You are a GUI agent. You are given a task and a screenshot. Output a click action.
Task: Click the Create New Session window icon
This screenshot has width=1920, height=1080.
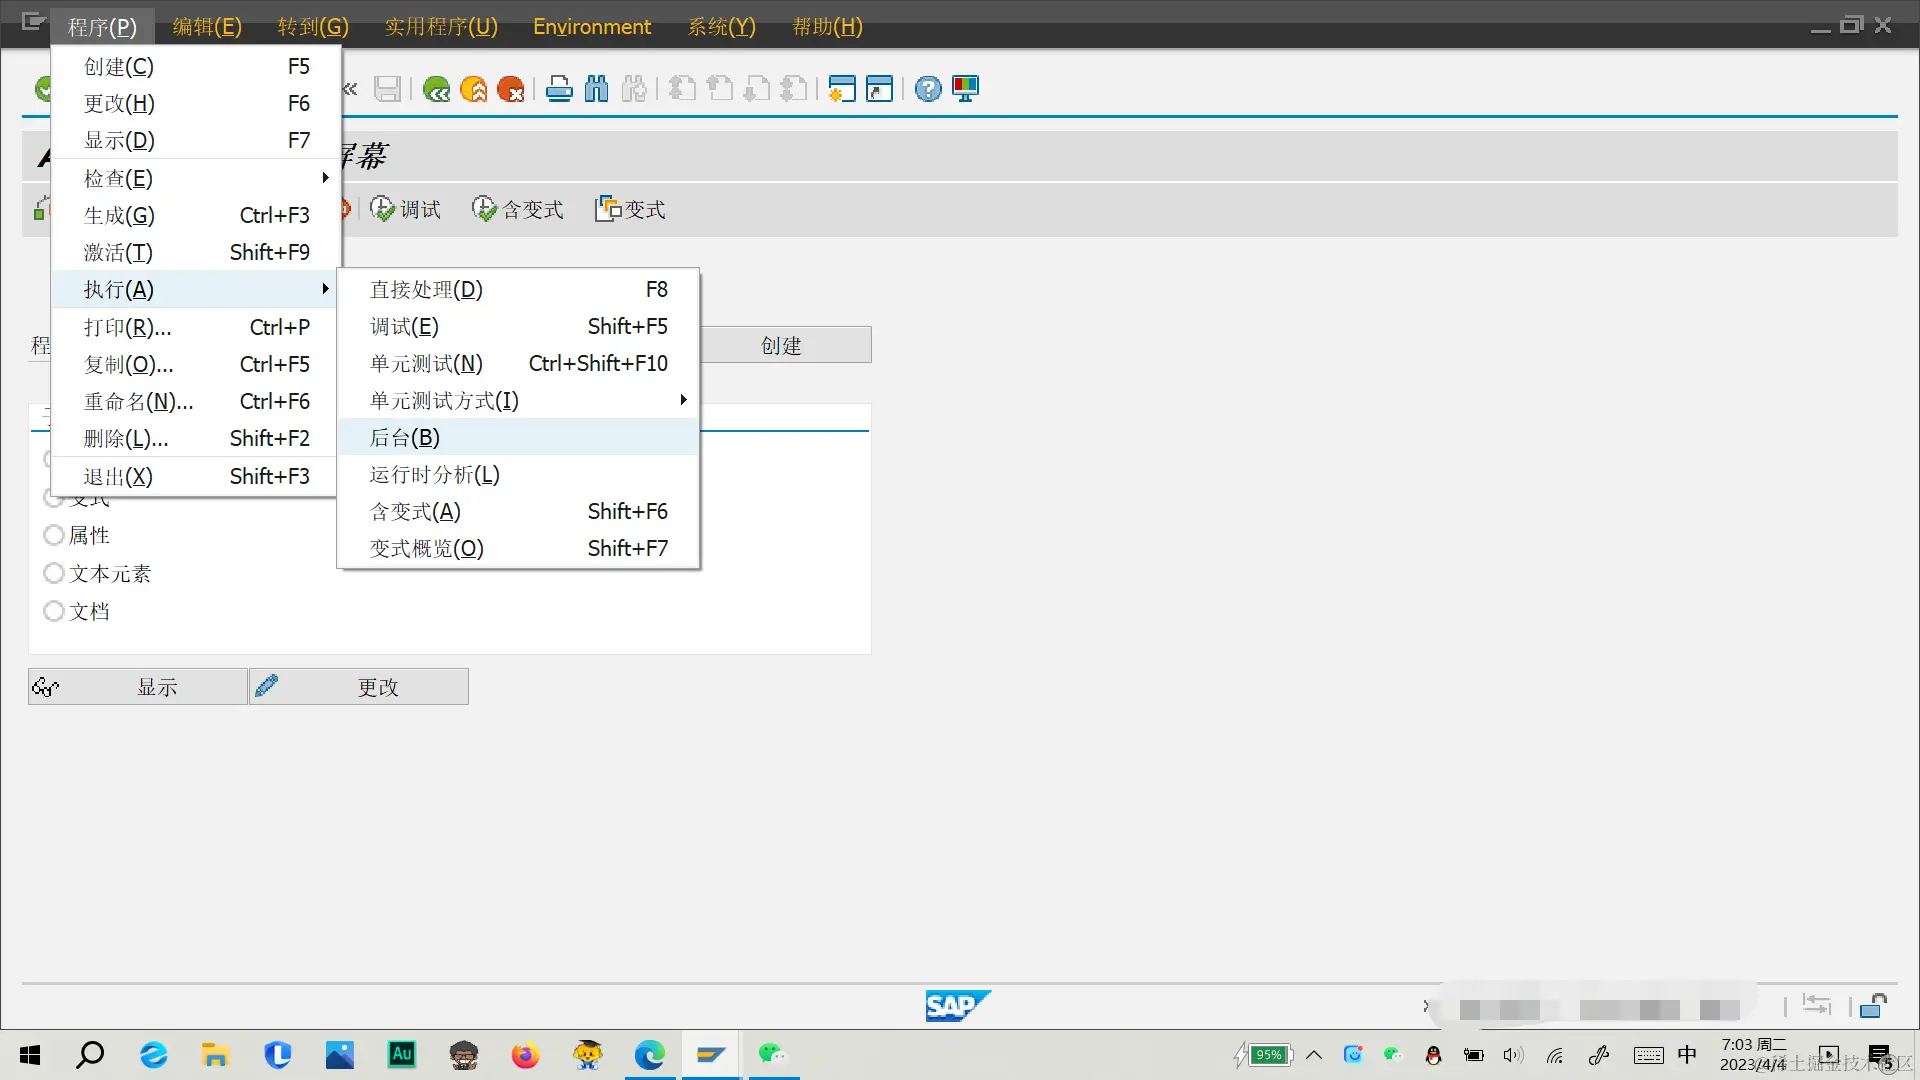coord(842,90)
